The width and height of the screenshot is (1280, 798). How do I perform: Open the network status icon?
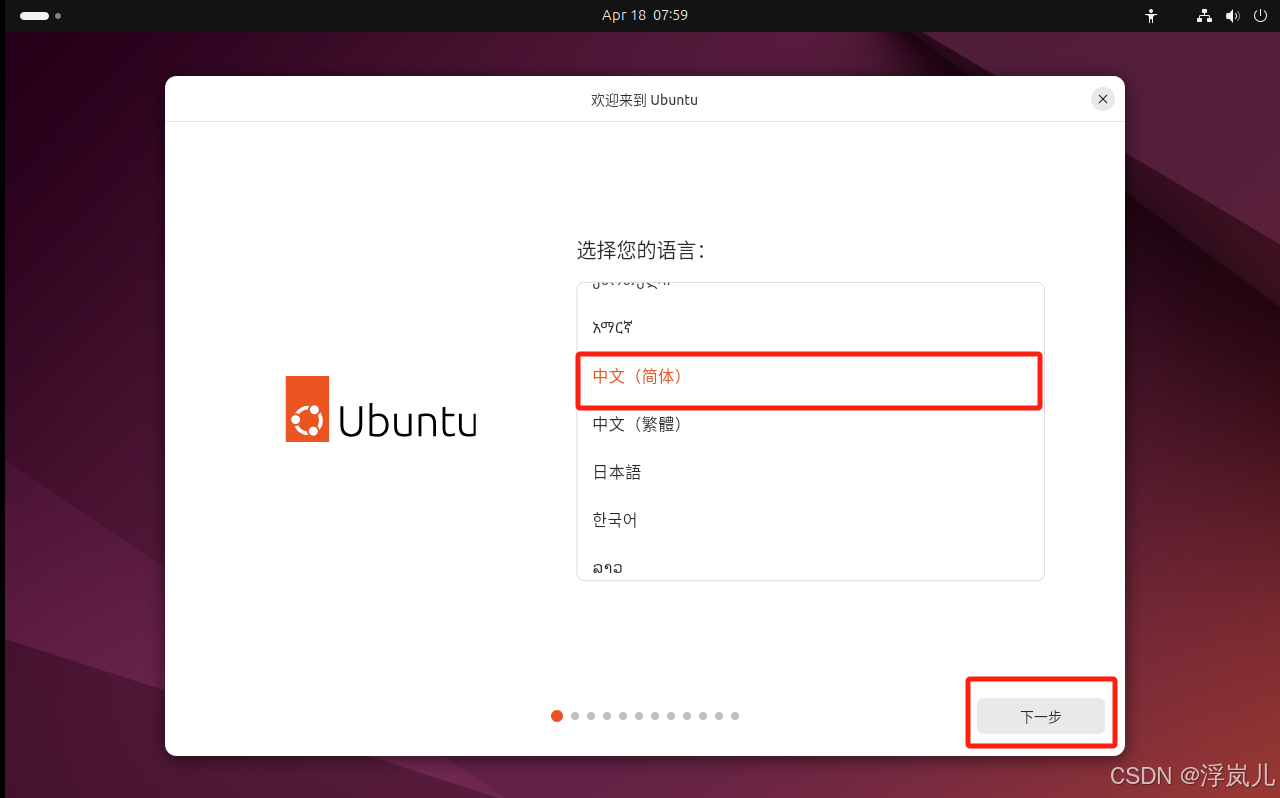point(1204,16)
